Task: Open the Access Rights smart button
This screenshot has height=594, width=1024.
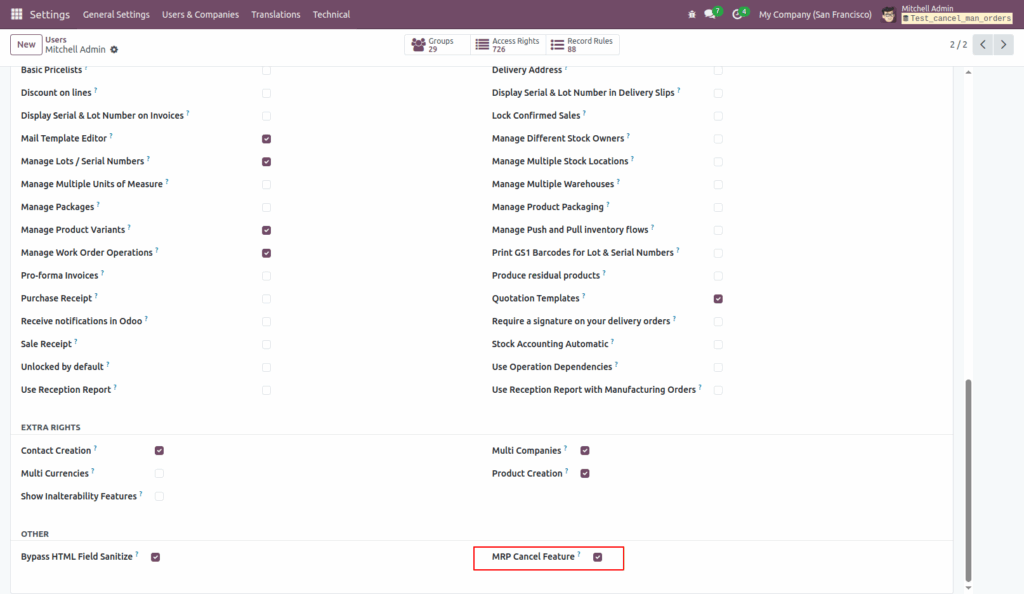Action: pos(510,44)
